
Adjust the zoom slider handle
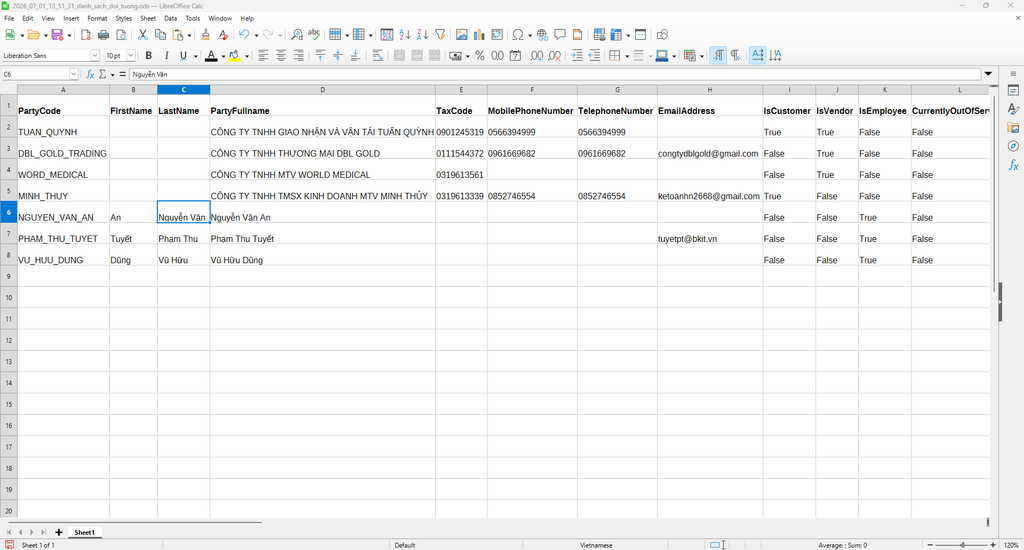pos(963,545)
